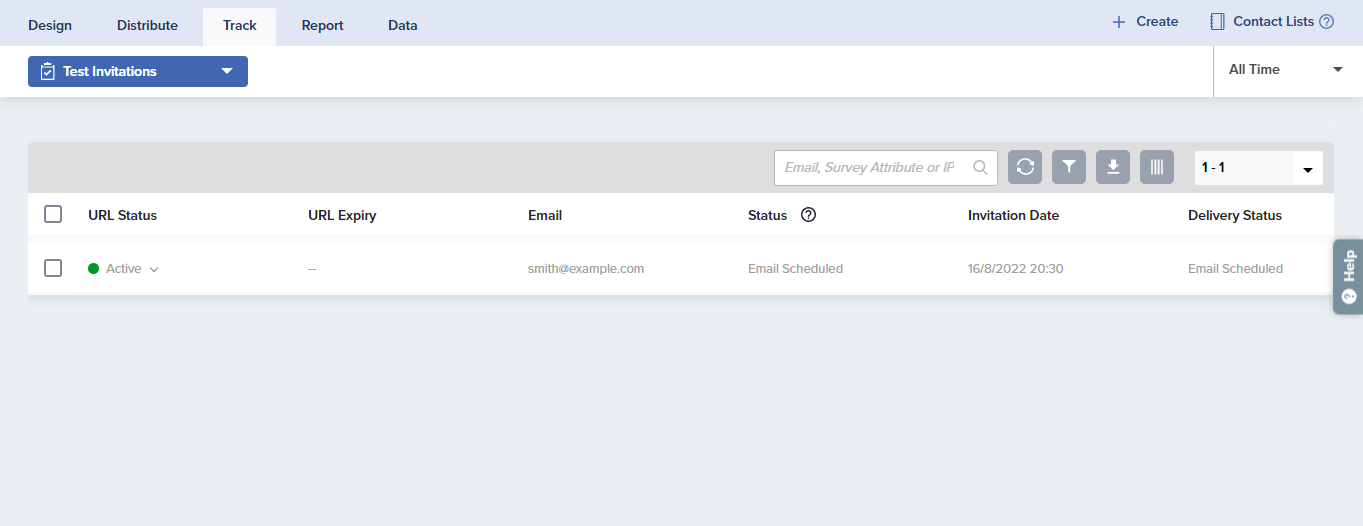Check the smith@example.com row checkbox
This screenshot has width=1363, height=526.
click(x=53, y=268)
